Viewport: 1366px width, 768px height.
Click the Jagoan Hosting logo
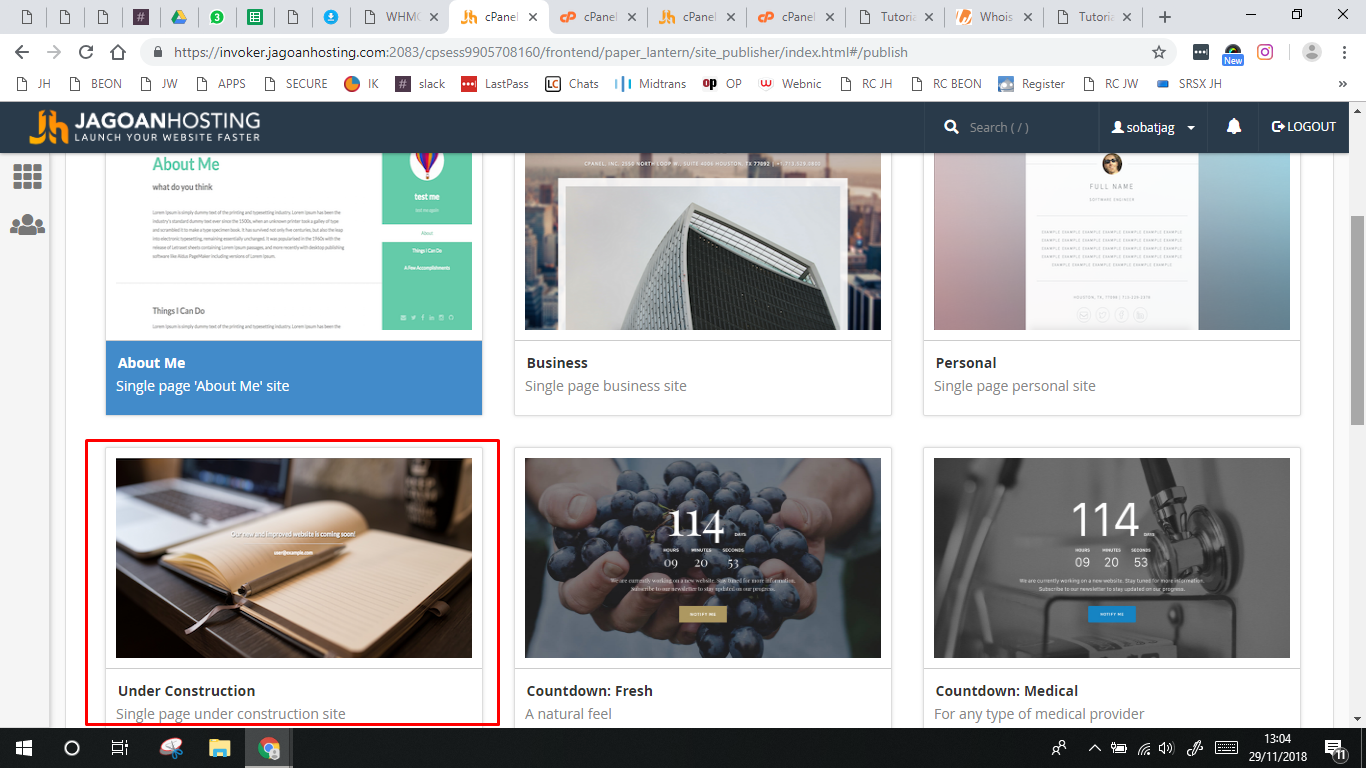[145, 126]
